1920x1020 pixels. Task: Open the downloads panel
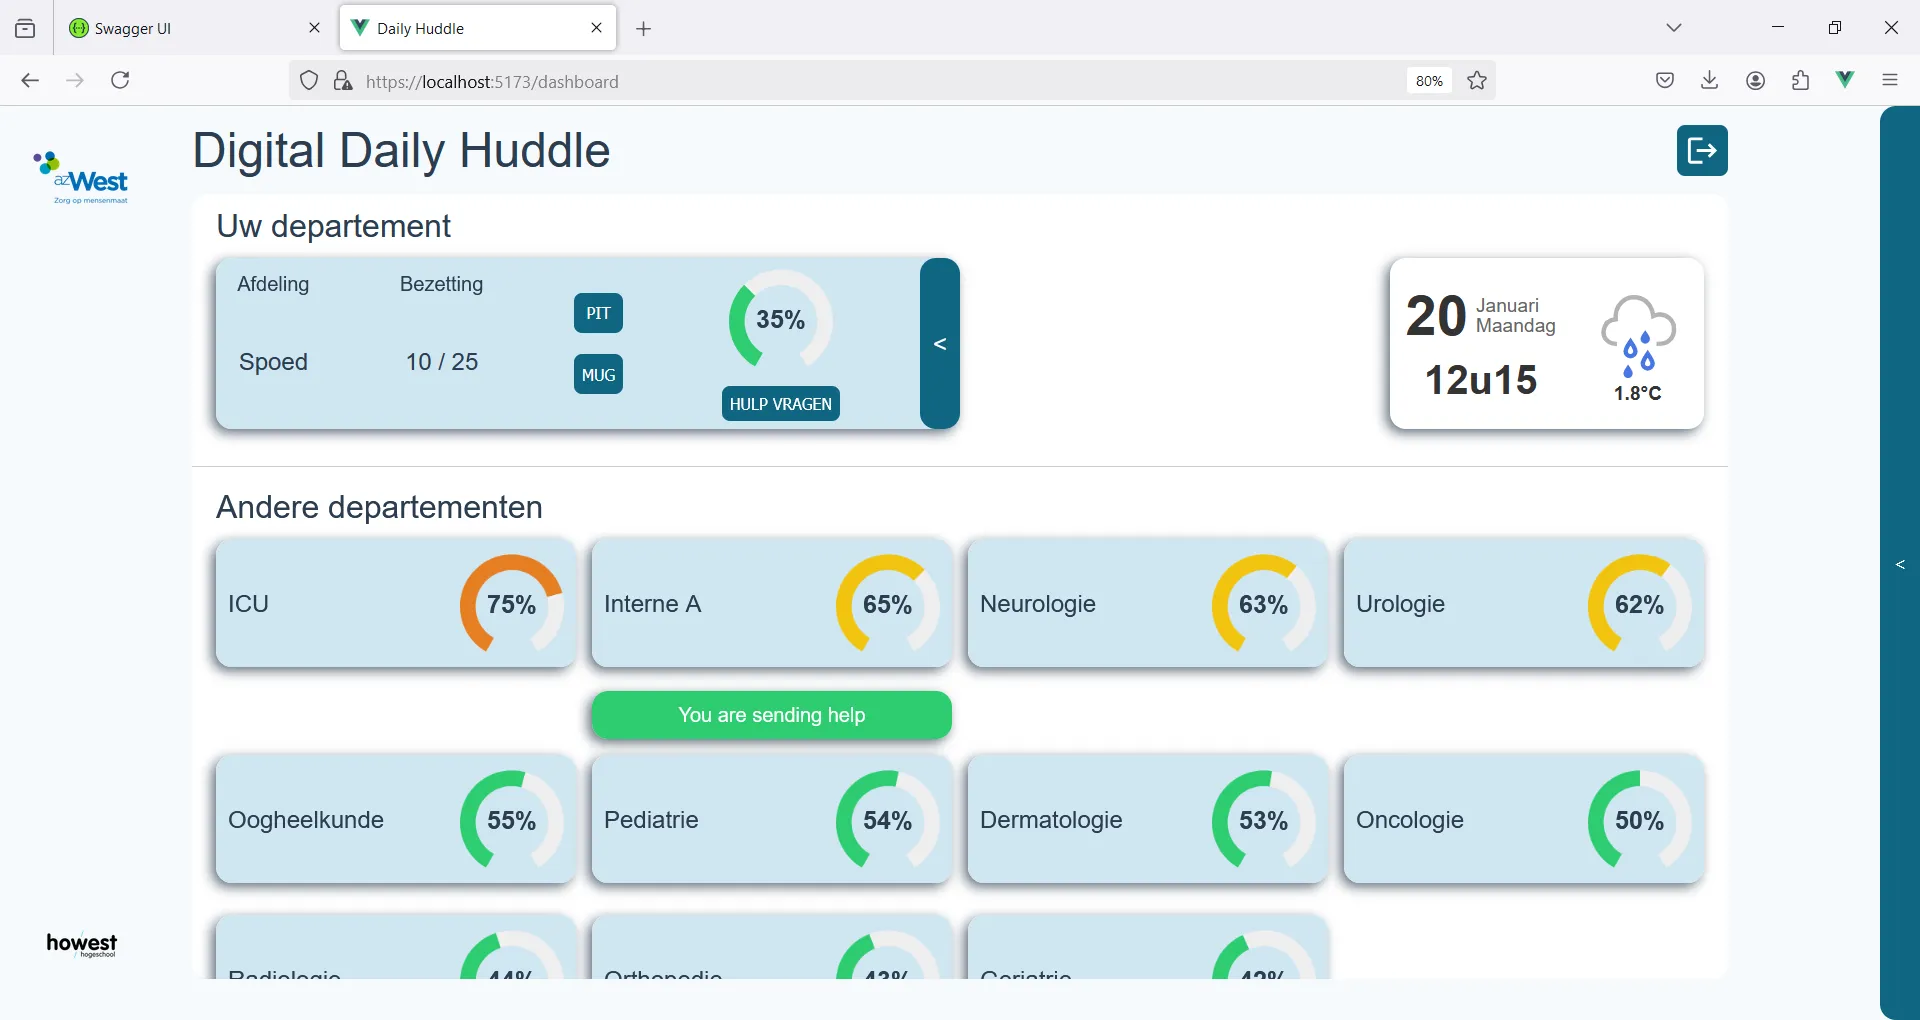(x=1710, y=81)
